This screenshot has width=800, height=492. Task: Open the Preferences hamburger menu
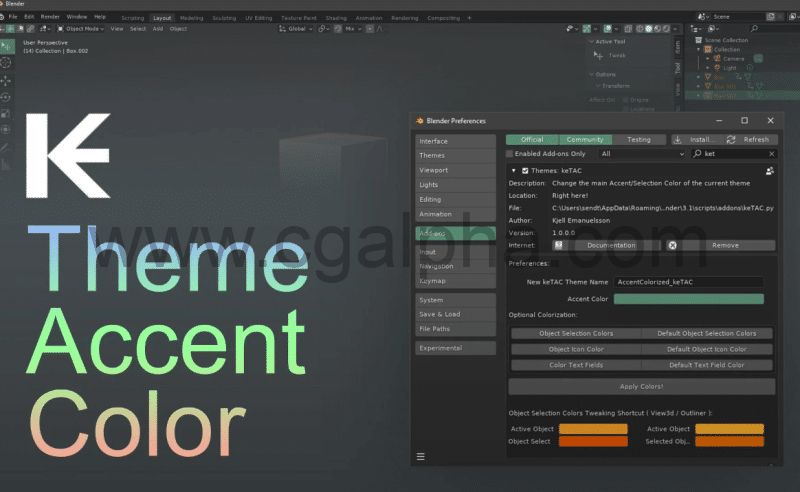coord(420,456)
